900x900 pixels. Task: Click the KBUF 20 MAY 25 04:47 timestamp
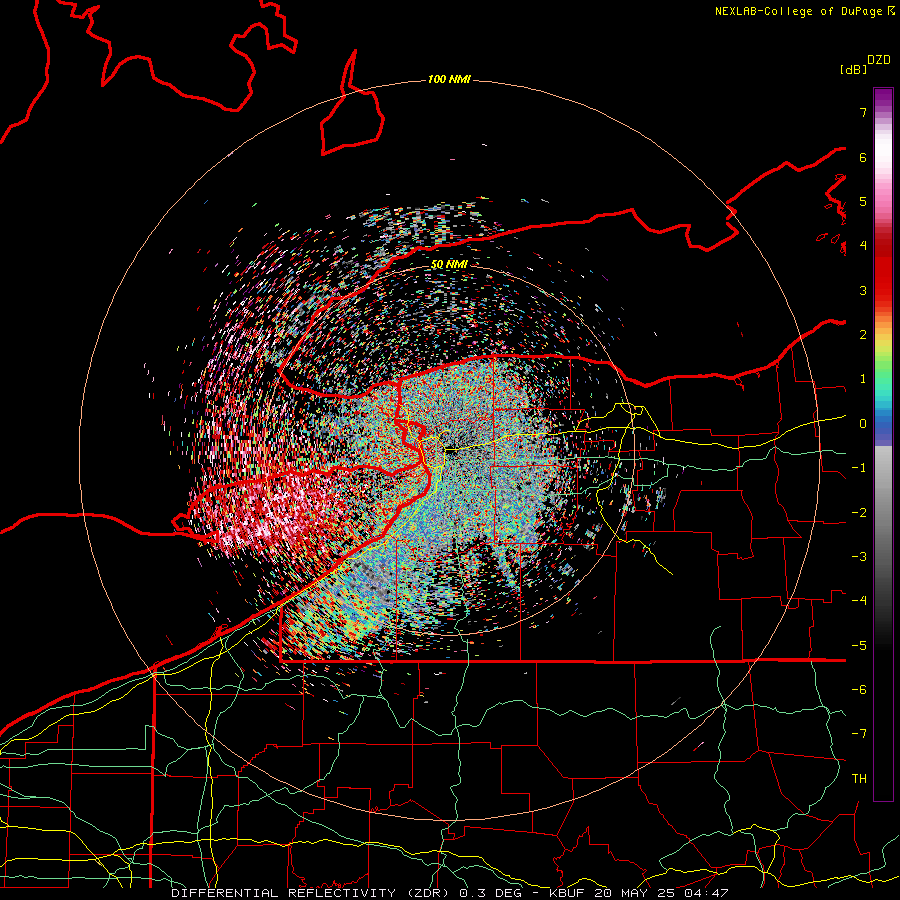pos(639,893)
